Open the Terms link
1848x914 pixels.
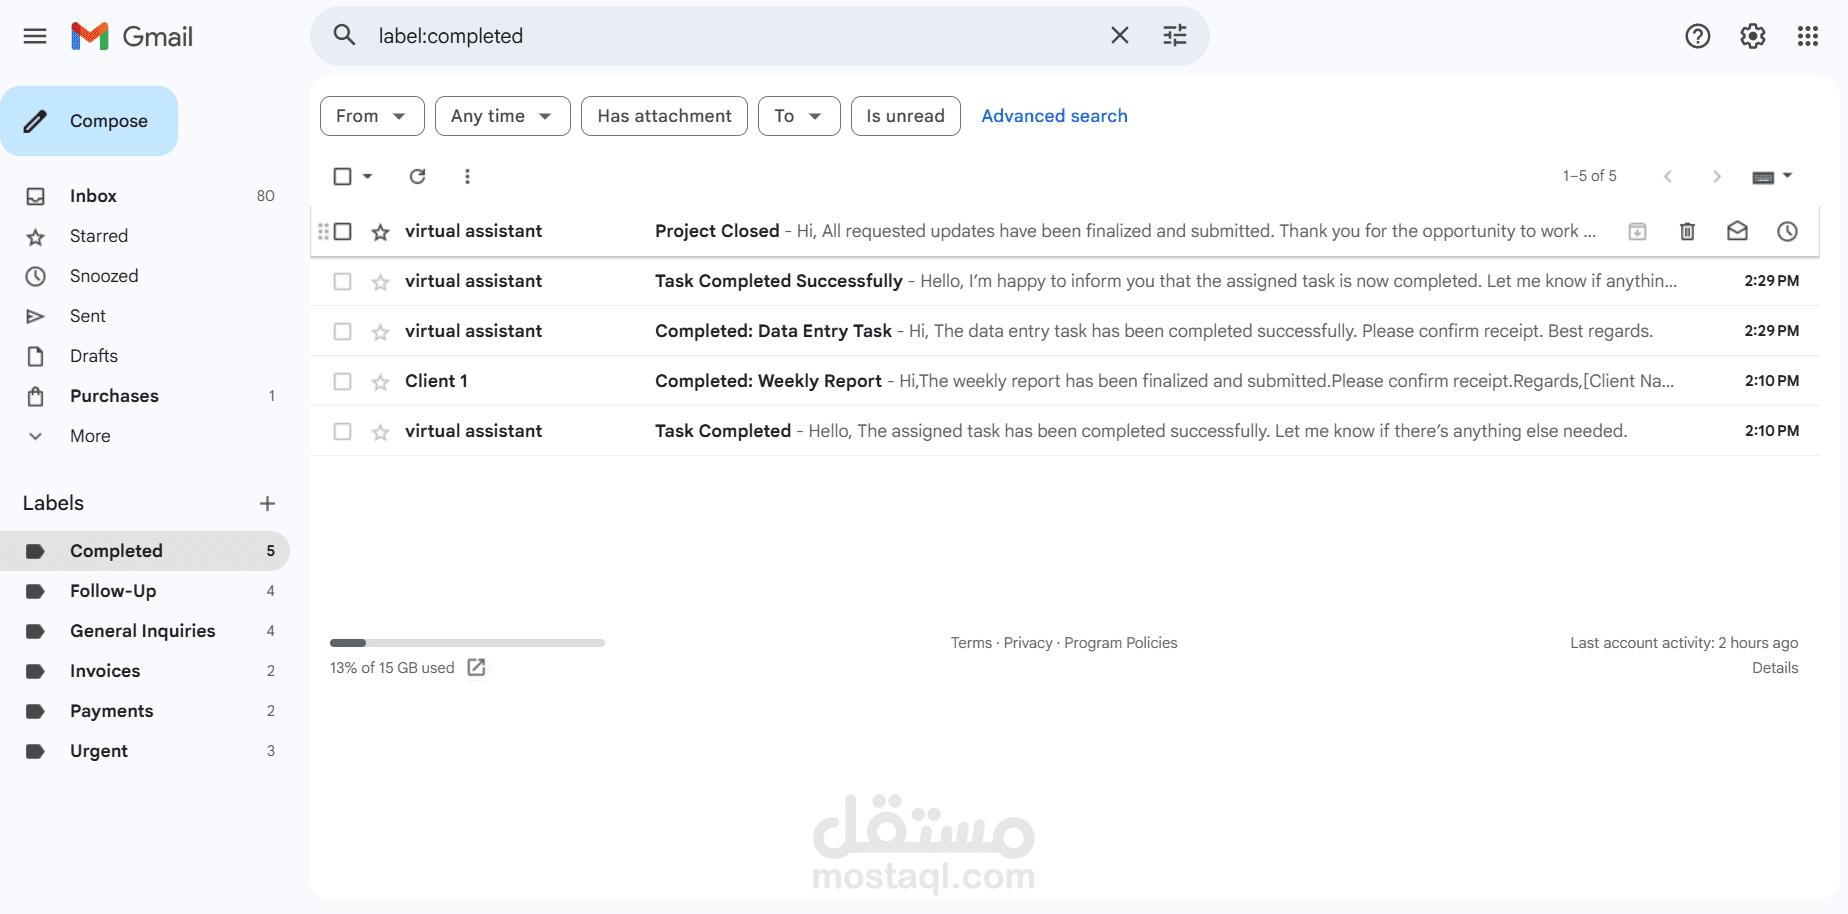pyautogui.click(x=971, y=643)
